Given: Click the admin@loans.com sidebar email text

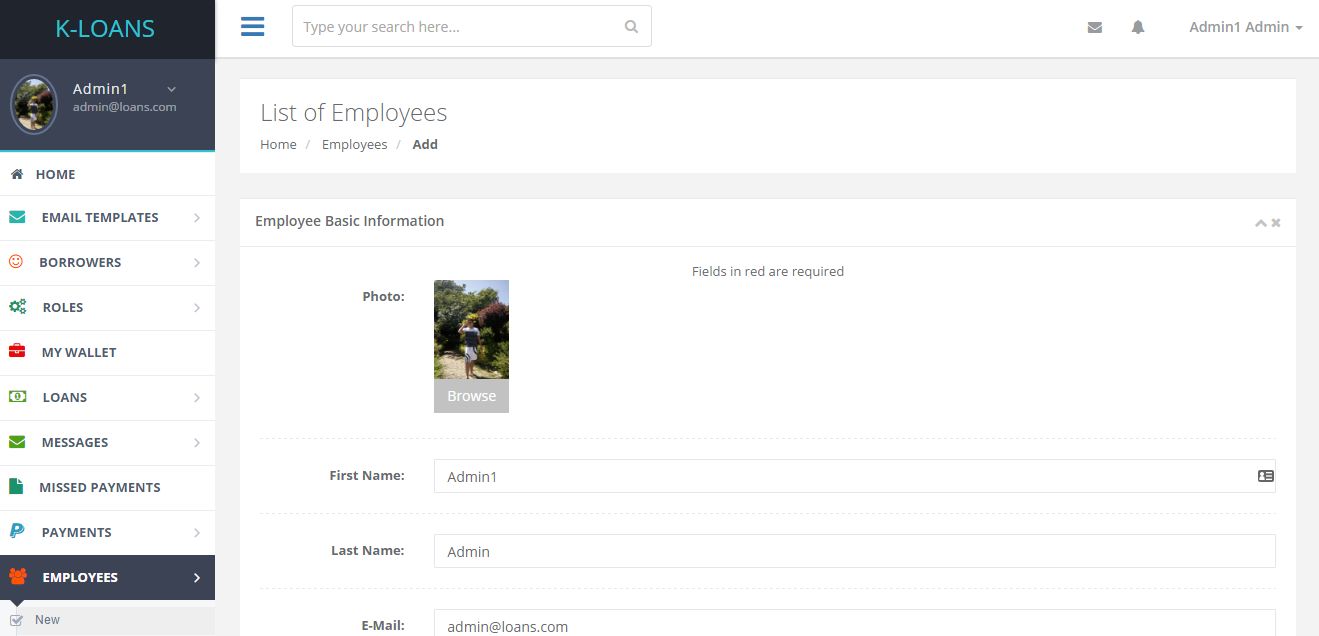Looking at the screenshot, I should (125, 107).
